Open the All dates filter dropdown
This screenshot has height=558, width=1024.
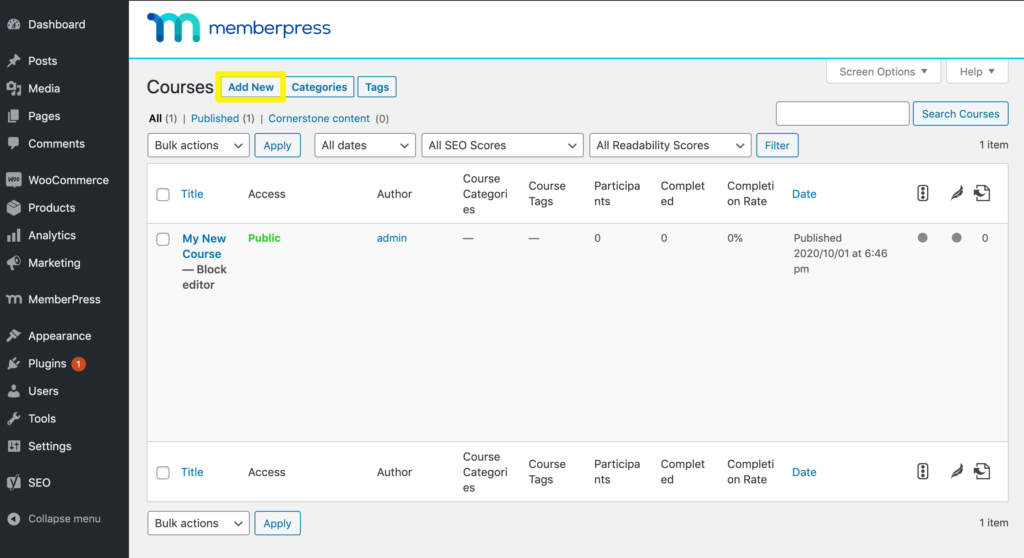point(365,145)
